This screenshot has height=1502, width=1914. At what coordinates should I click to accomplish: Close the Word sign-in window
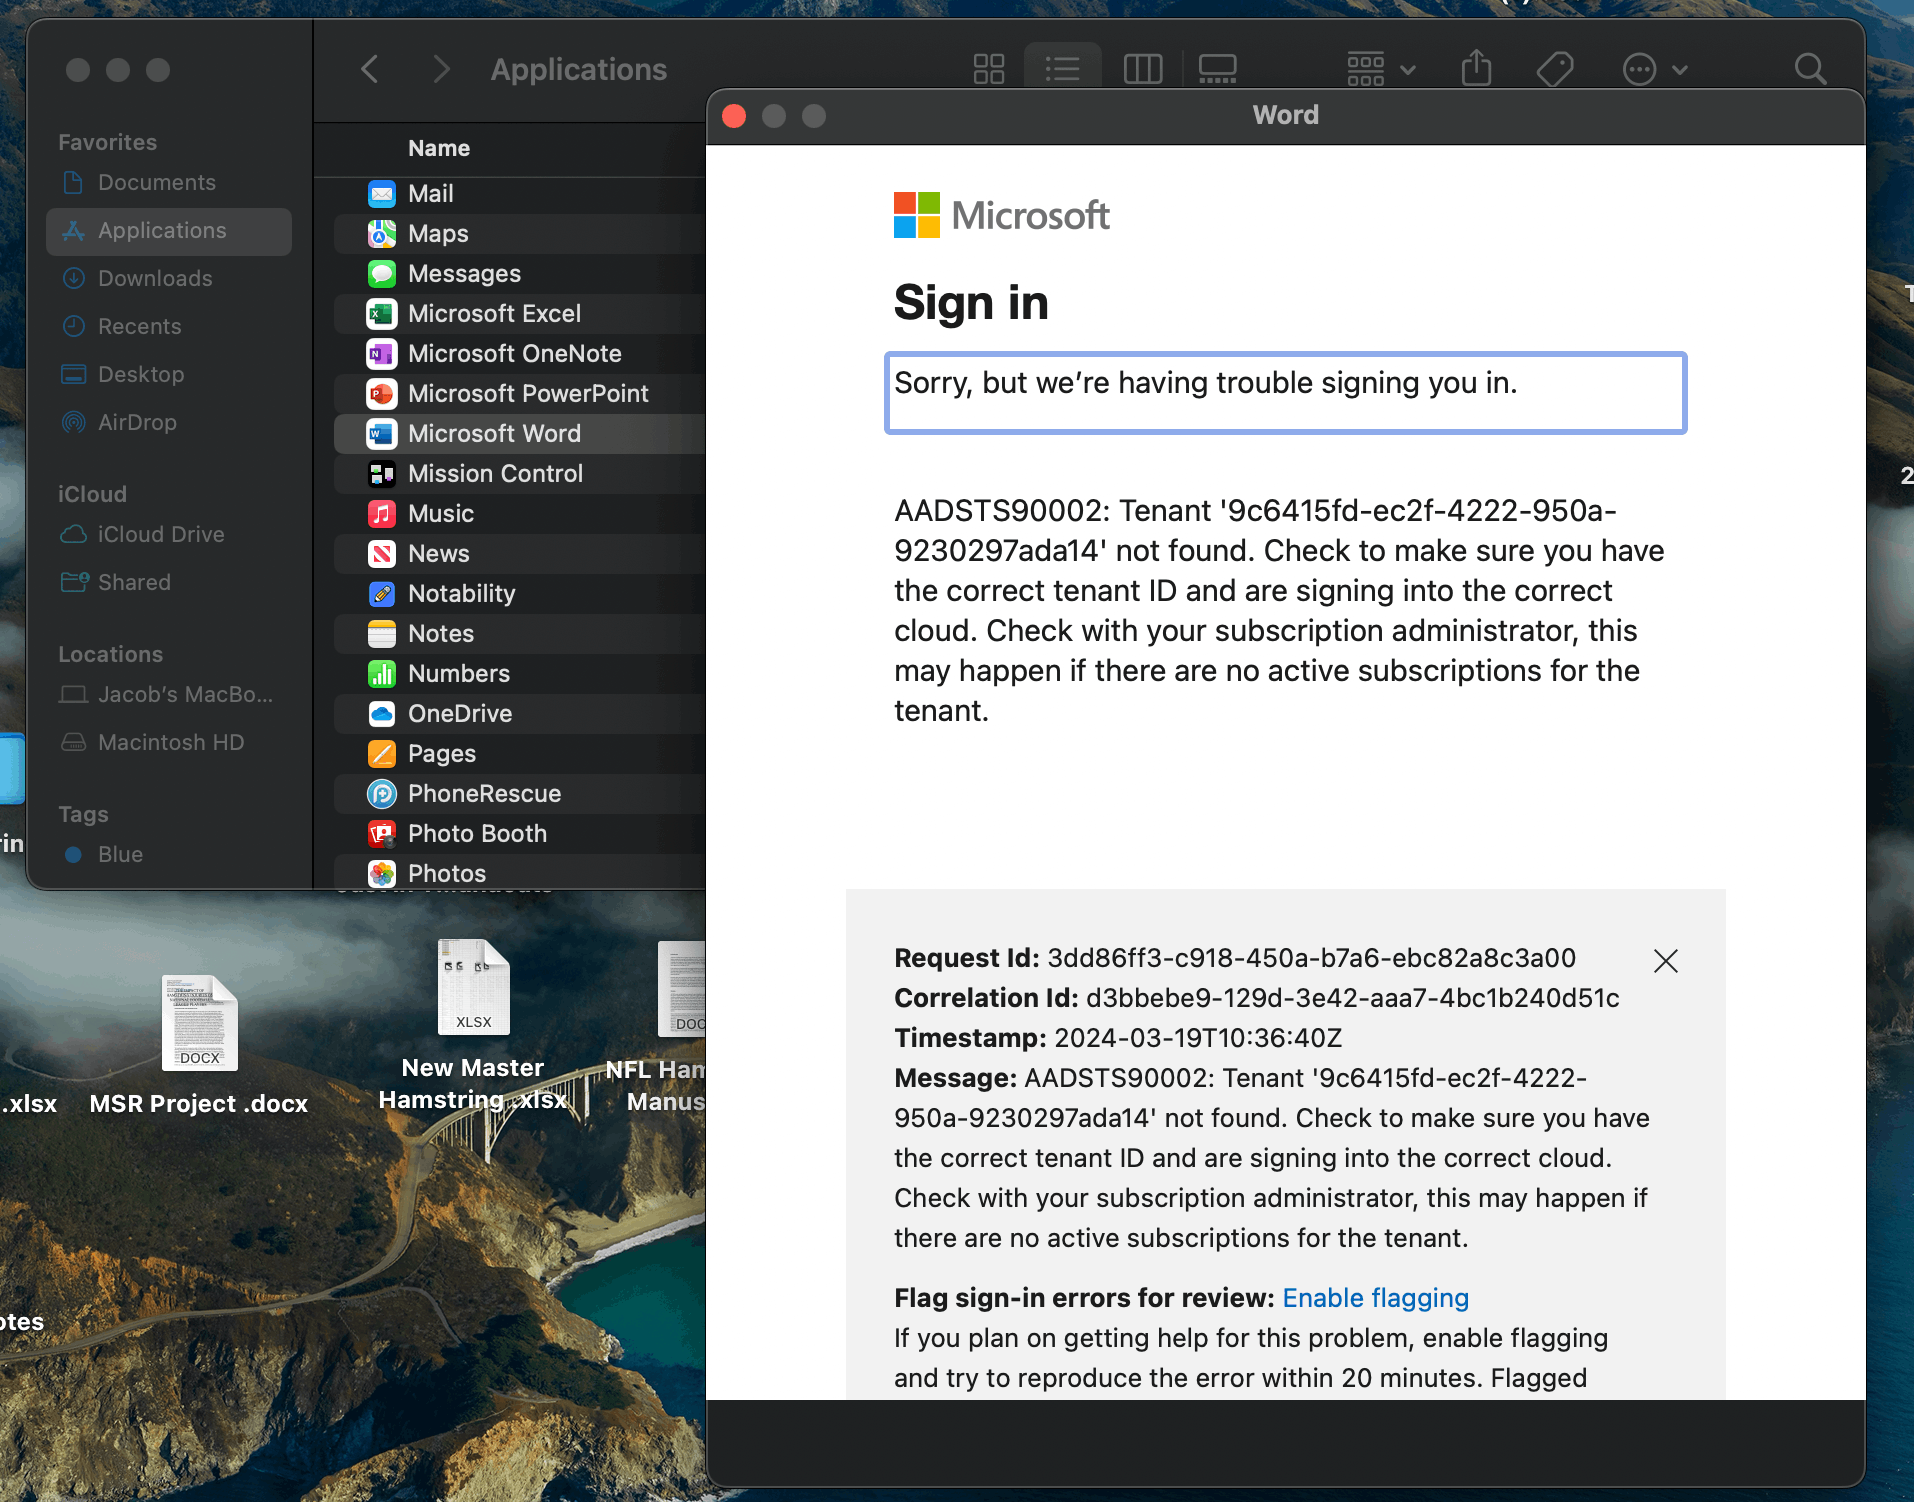[x=734, y=116]
